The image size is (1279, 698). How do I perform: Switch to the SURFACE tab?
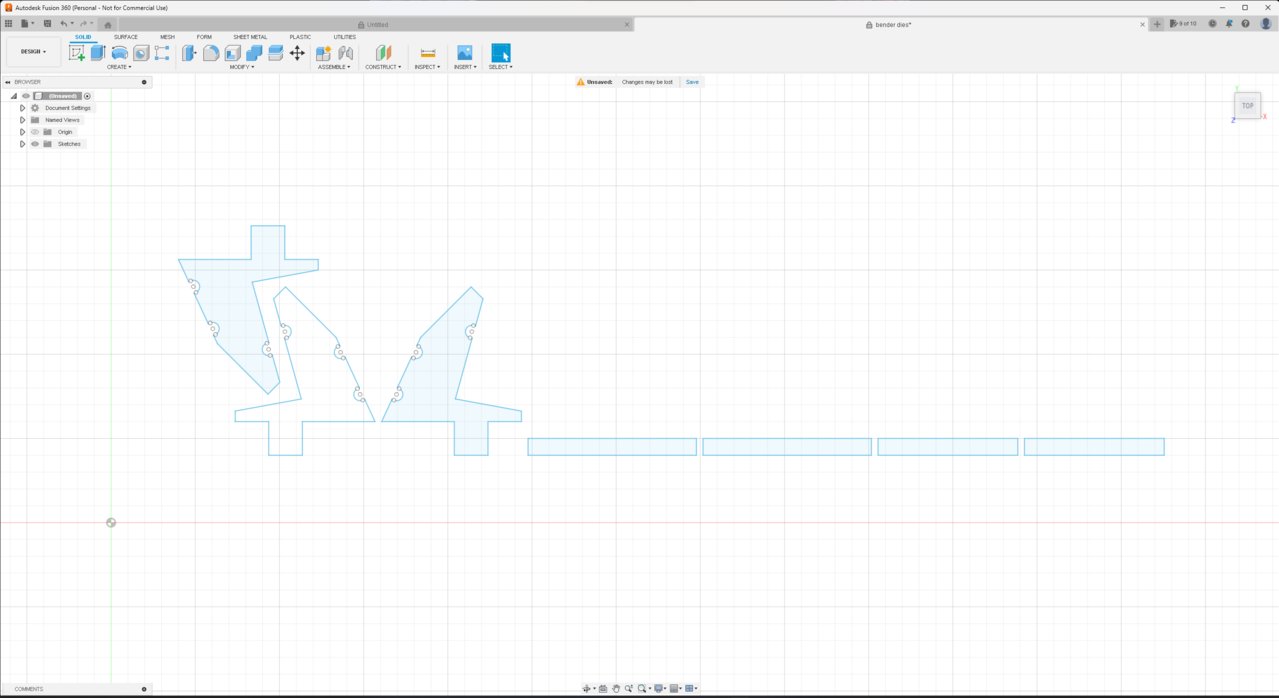click(126, 37)
